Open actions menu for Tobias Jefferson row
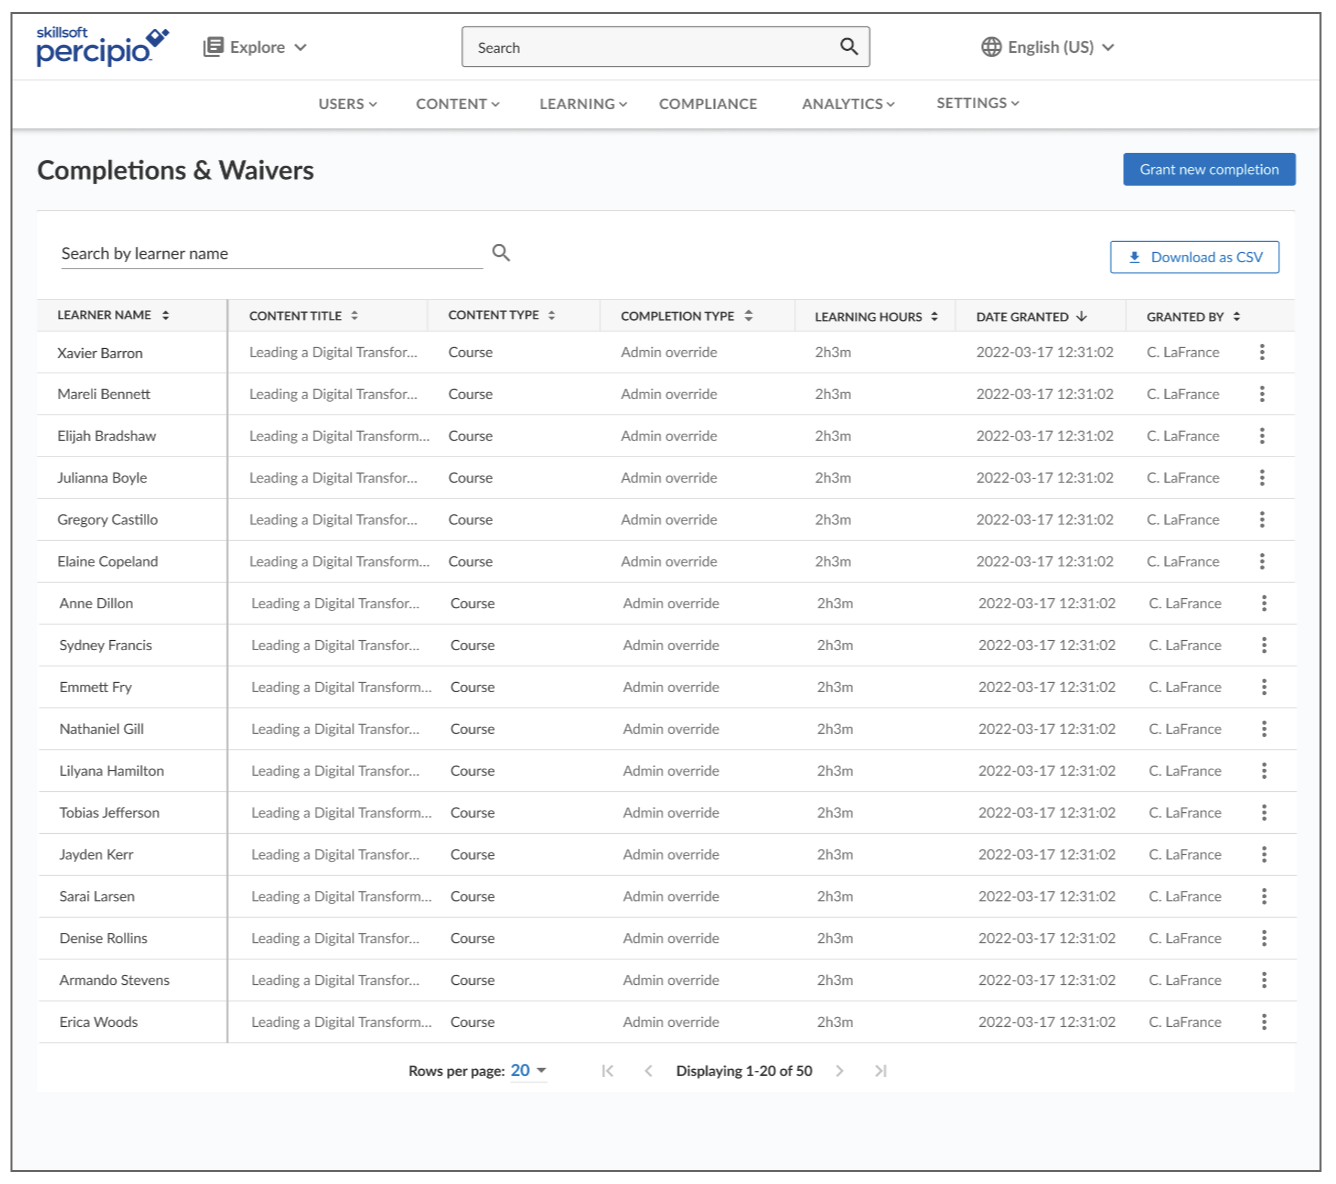This screenshot has height=1184, width=1336. click(1264, 813)
